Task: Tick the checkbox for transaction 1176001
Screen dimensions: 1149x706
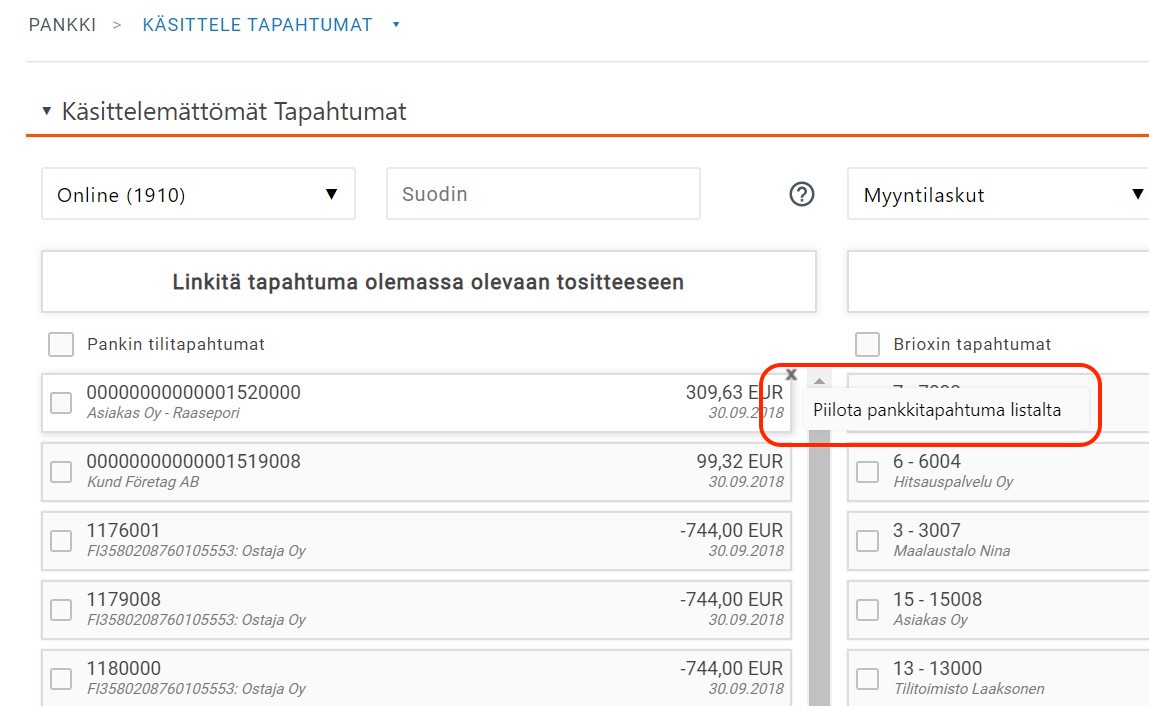Action: click(61, 541)
